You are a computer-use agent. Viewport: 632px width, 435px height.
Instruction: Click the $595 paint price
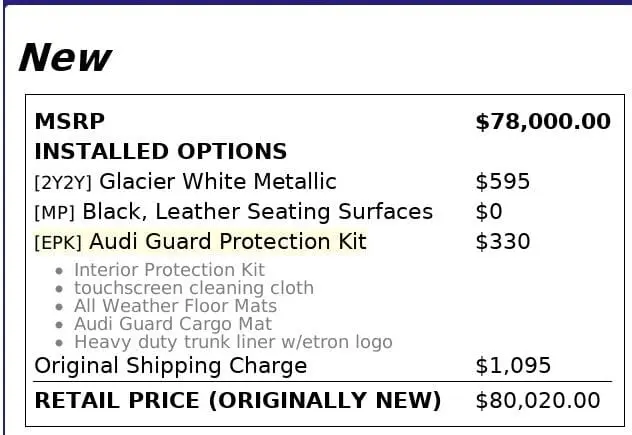pyautogui.click(x=502, y=182)
